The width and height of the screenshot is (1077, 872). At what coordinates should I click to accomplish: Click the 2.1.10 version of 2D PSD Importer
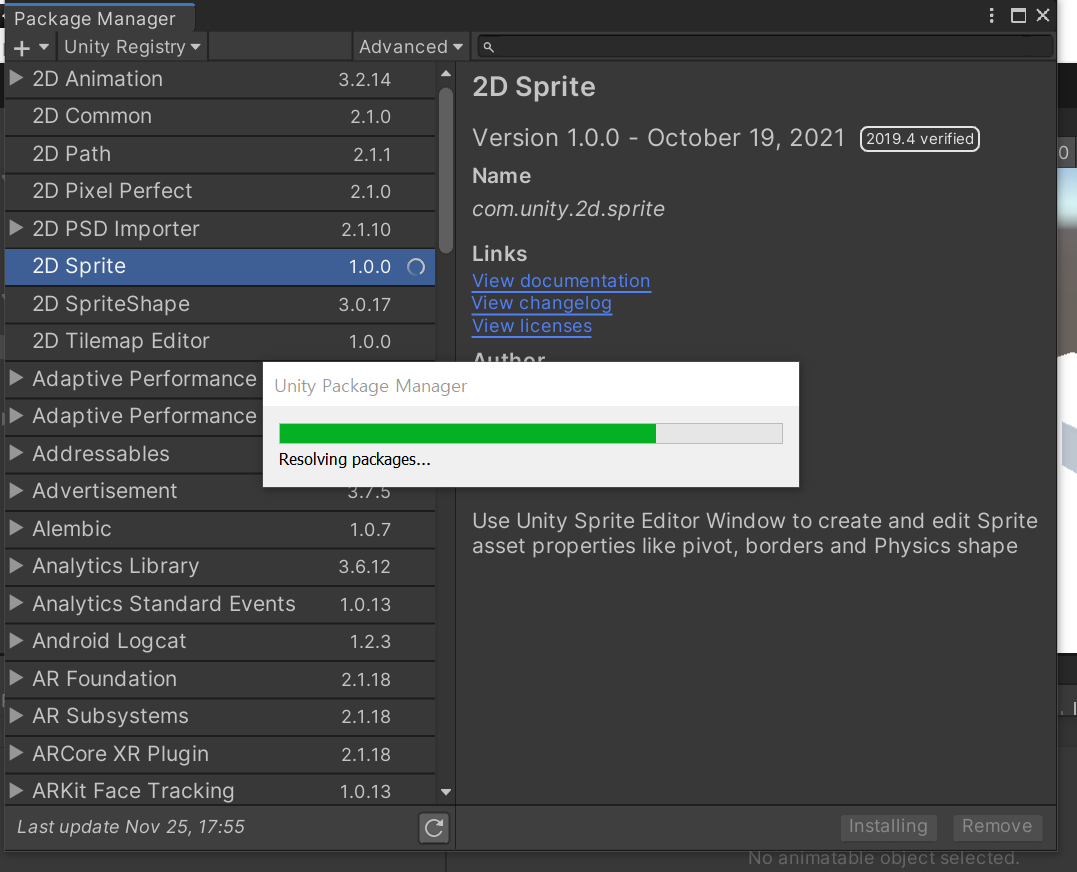coord(366,229)
